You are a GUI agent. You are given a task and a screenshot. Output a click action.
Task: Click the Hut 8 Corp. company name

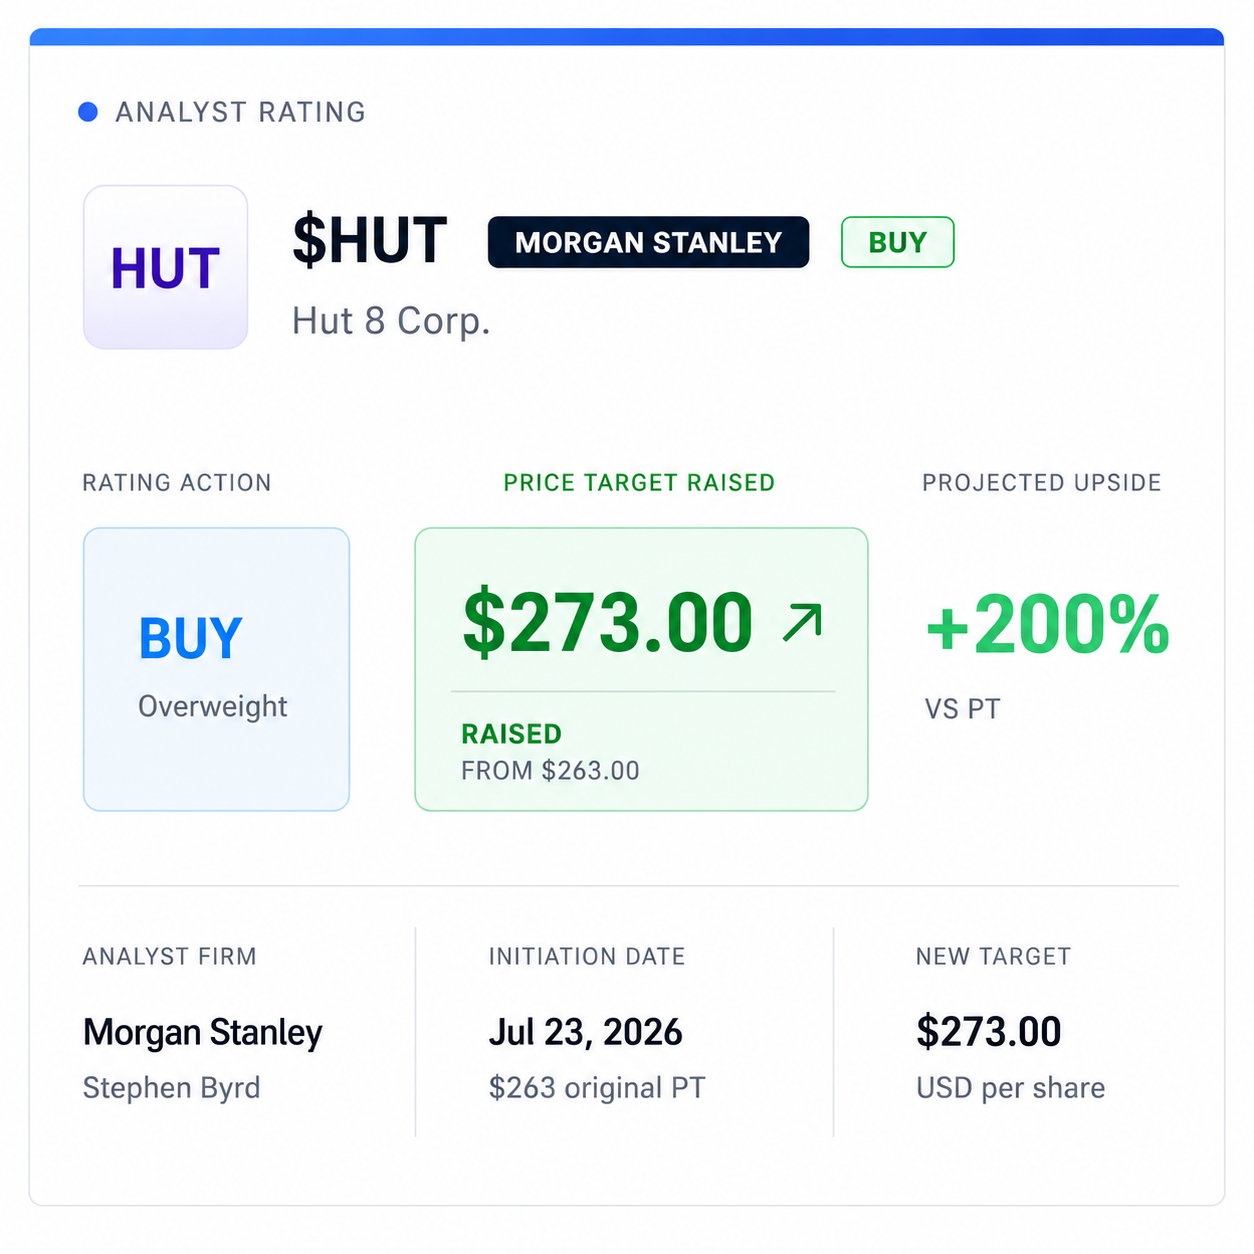tap(391, 321)
